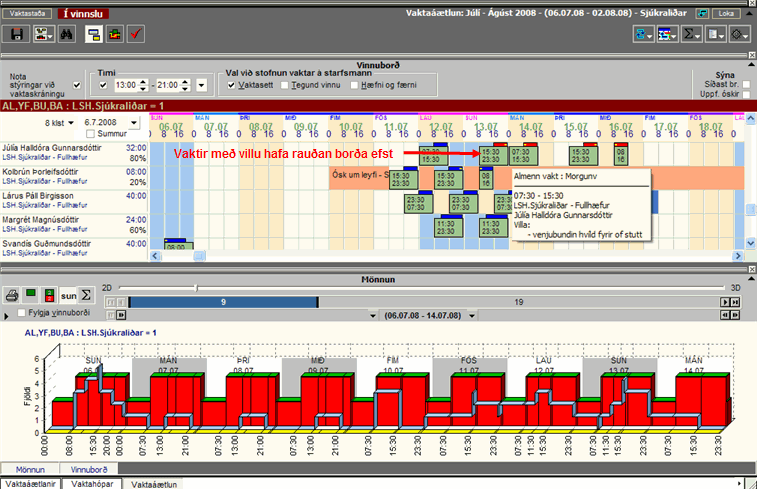Click the Loka button
This screenshot has width=757, height=489.
click(726, 14)
